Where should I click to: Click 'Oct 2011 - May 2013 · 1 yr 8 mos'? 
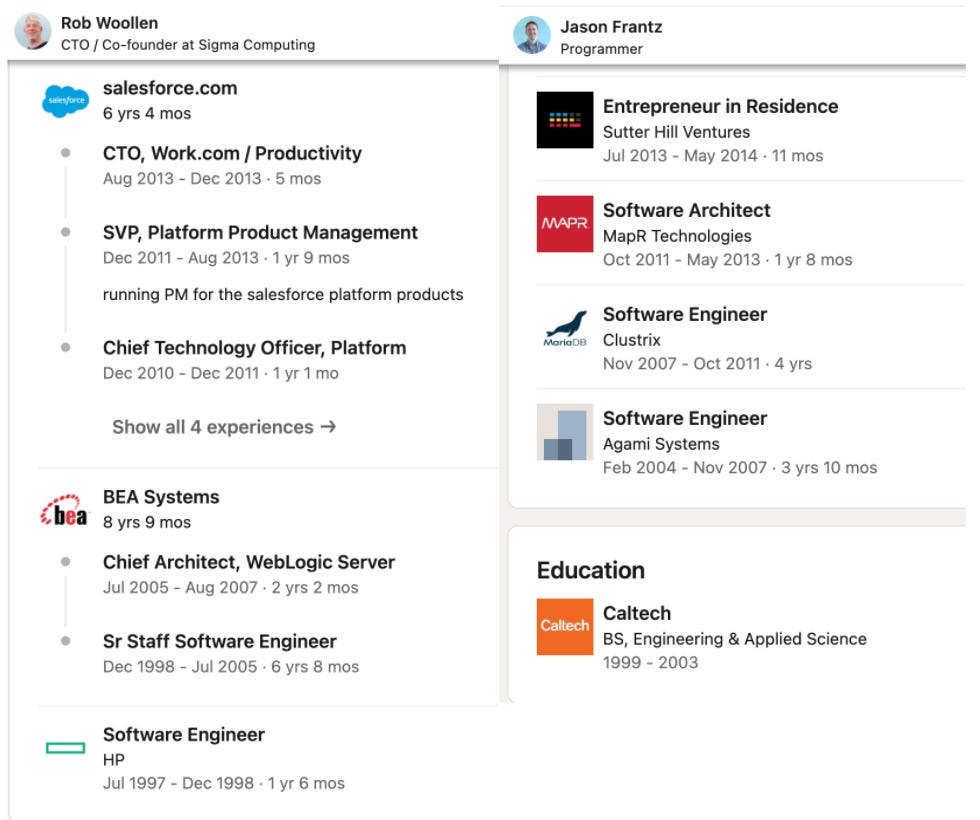click(728, 259)
